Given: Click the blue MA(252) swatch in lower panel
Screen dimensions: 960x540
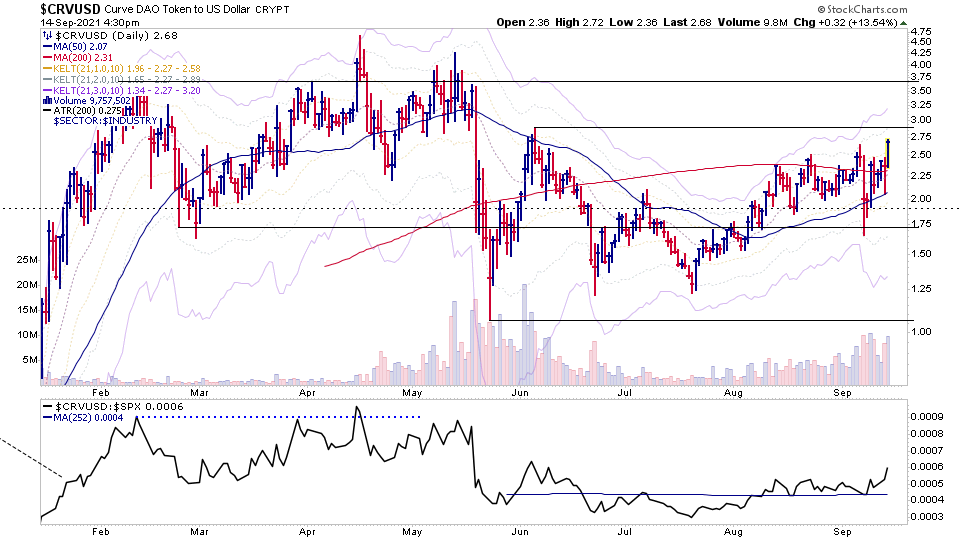Looking at the screenshot, I should click(x=48, y=418).
